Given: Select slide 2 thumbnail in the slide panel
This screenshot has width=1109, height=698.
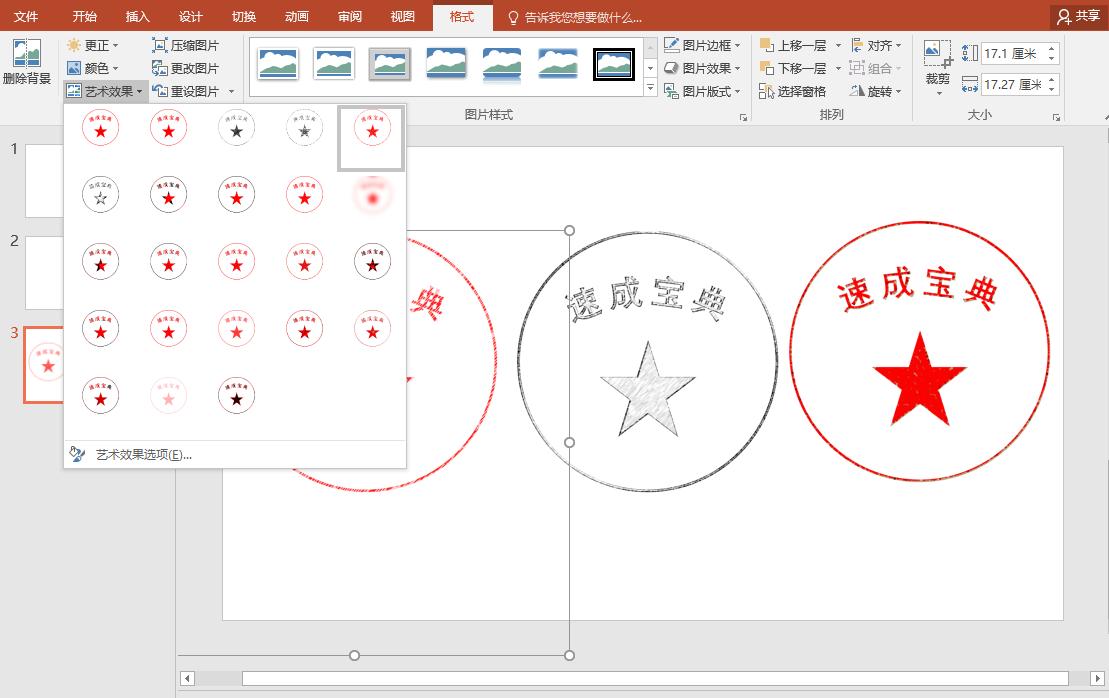Looking at the screenshot, I should point(44,272).
